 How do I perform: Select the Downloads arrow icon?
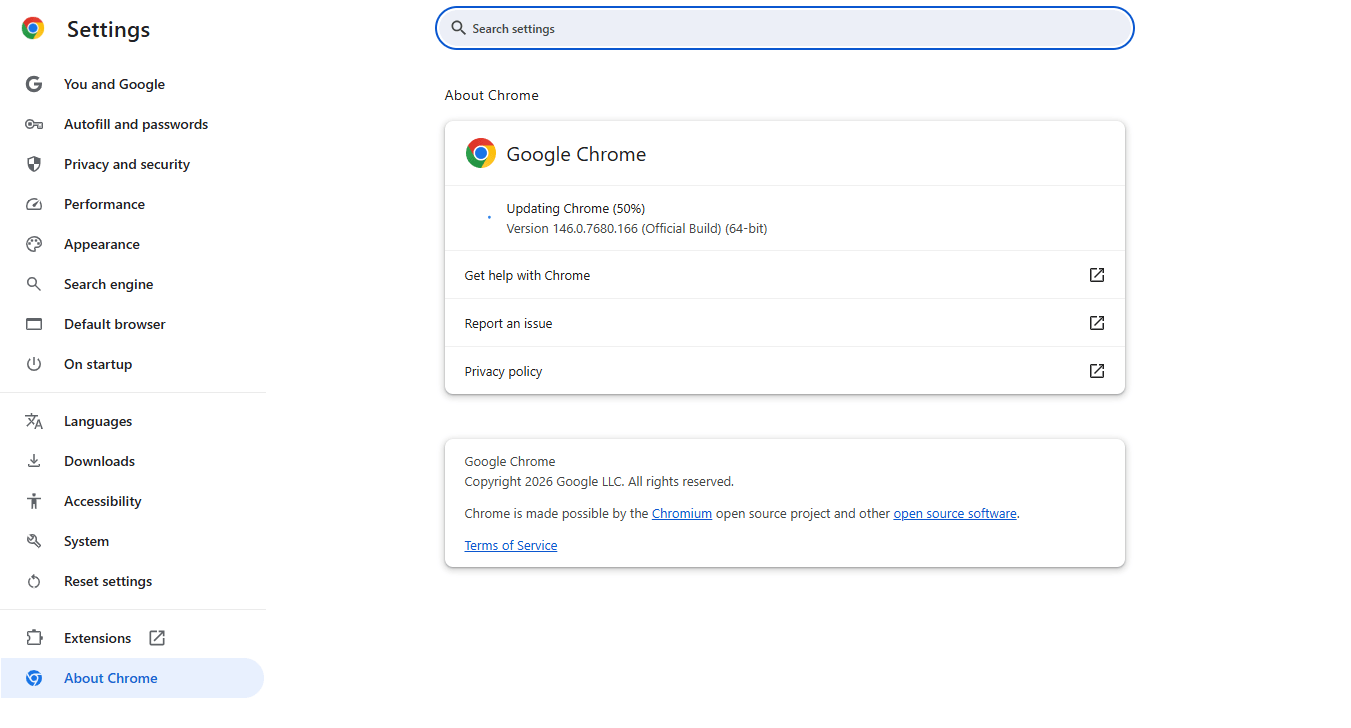tap(34, 461)
